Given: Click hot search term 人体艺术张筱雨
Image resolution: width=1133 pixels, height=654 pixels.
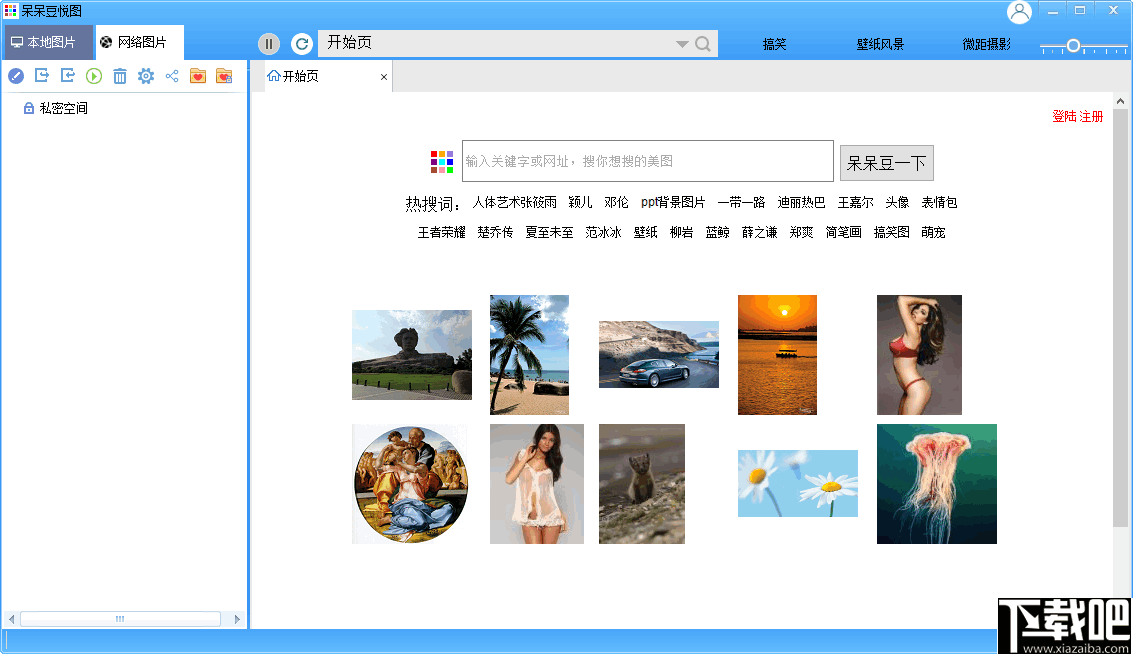Looking at the screenshot, I should tap(514, 202).
